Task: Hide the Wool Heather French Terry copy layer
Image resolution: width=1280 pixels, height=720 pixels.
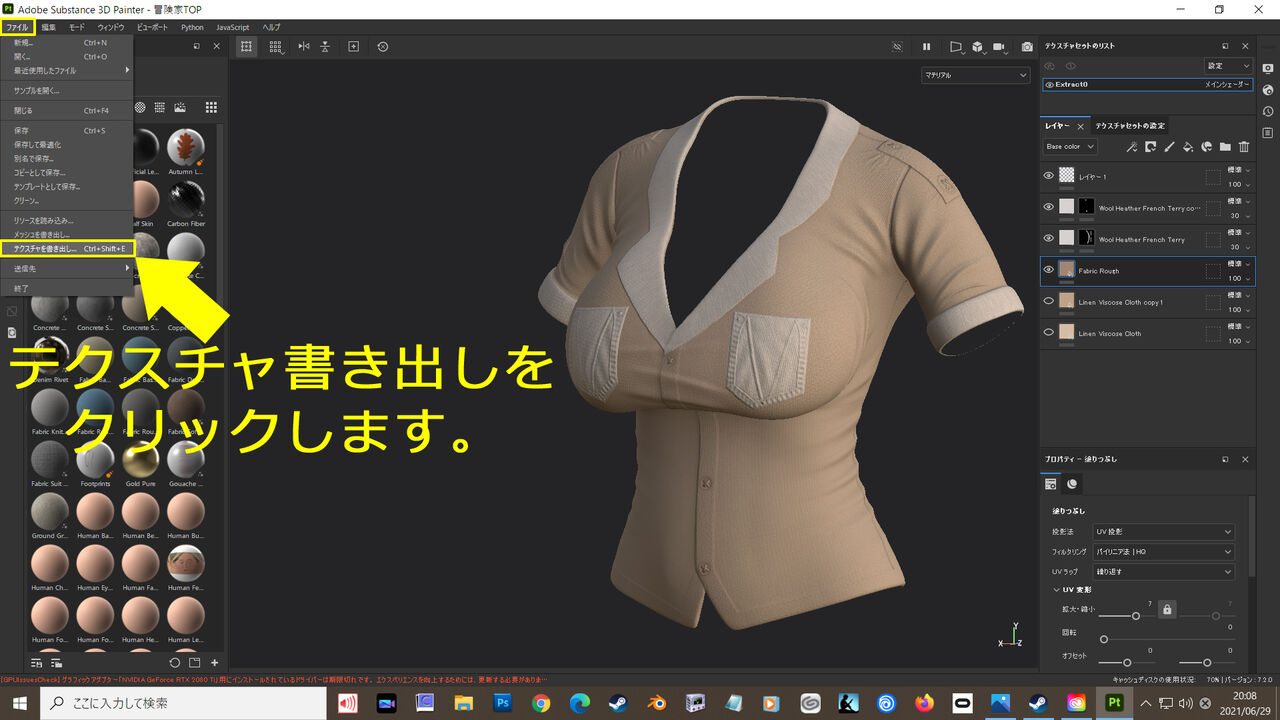Action: 1048,207
